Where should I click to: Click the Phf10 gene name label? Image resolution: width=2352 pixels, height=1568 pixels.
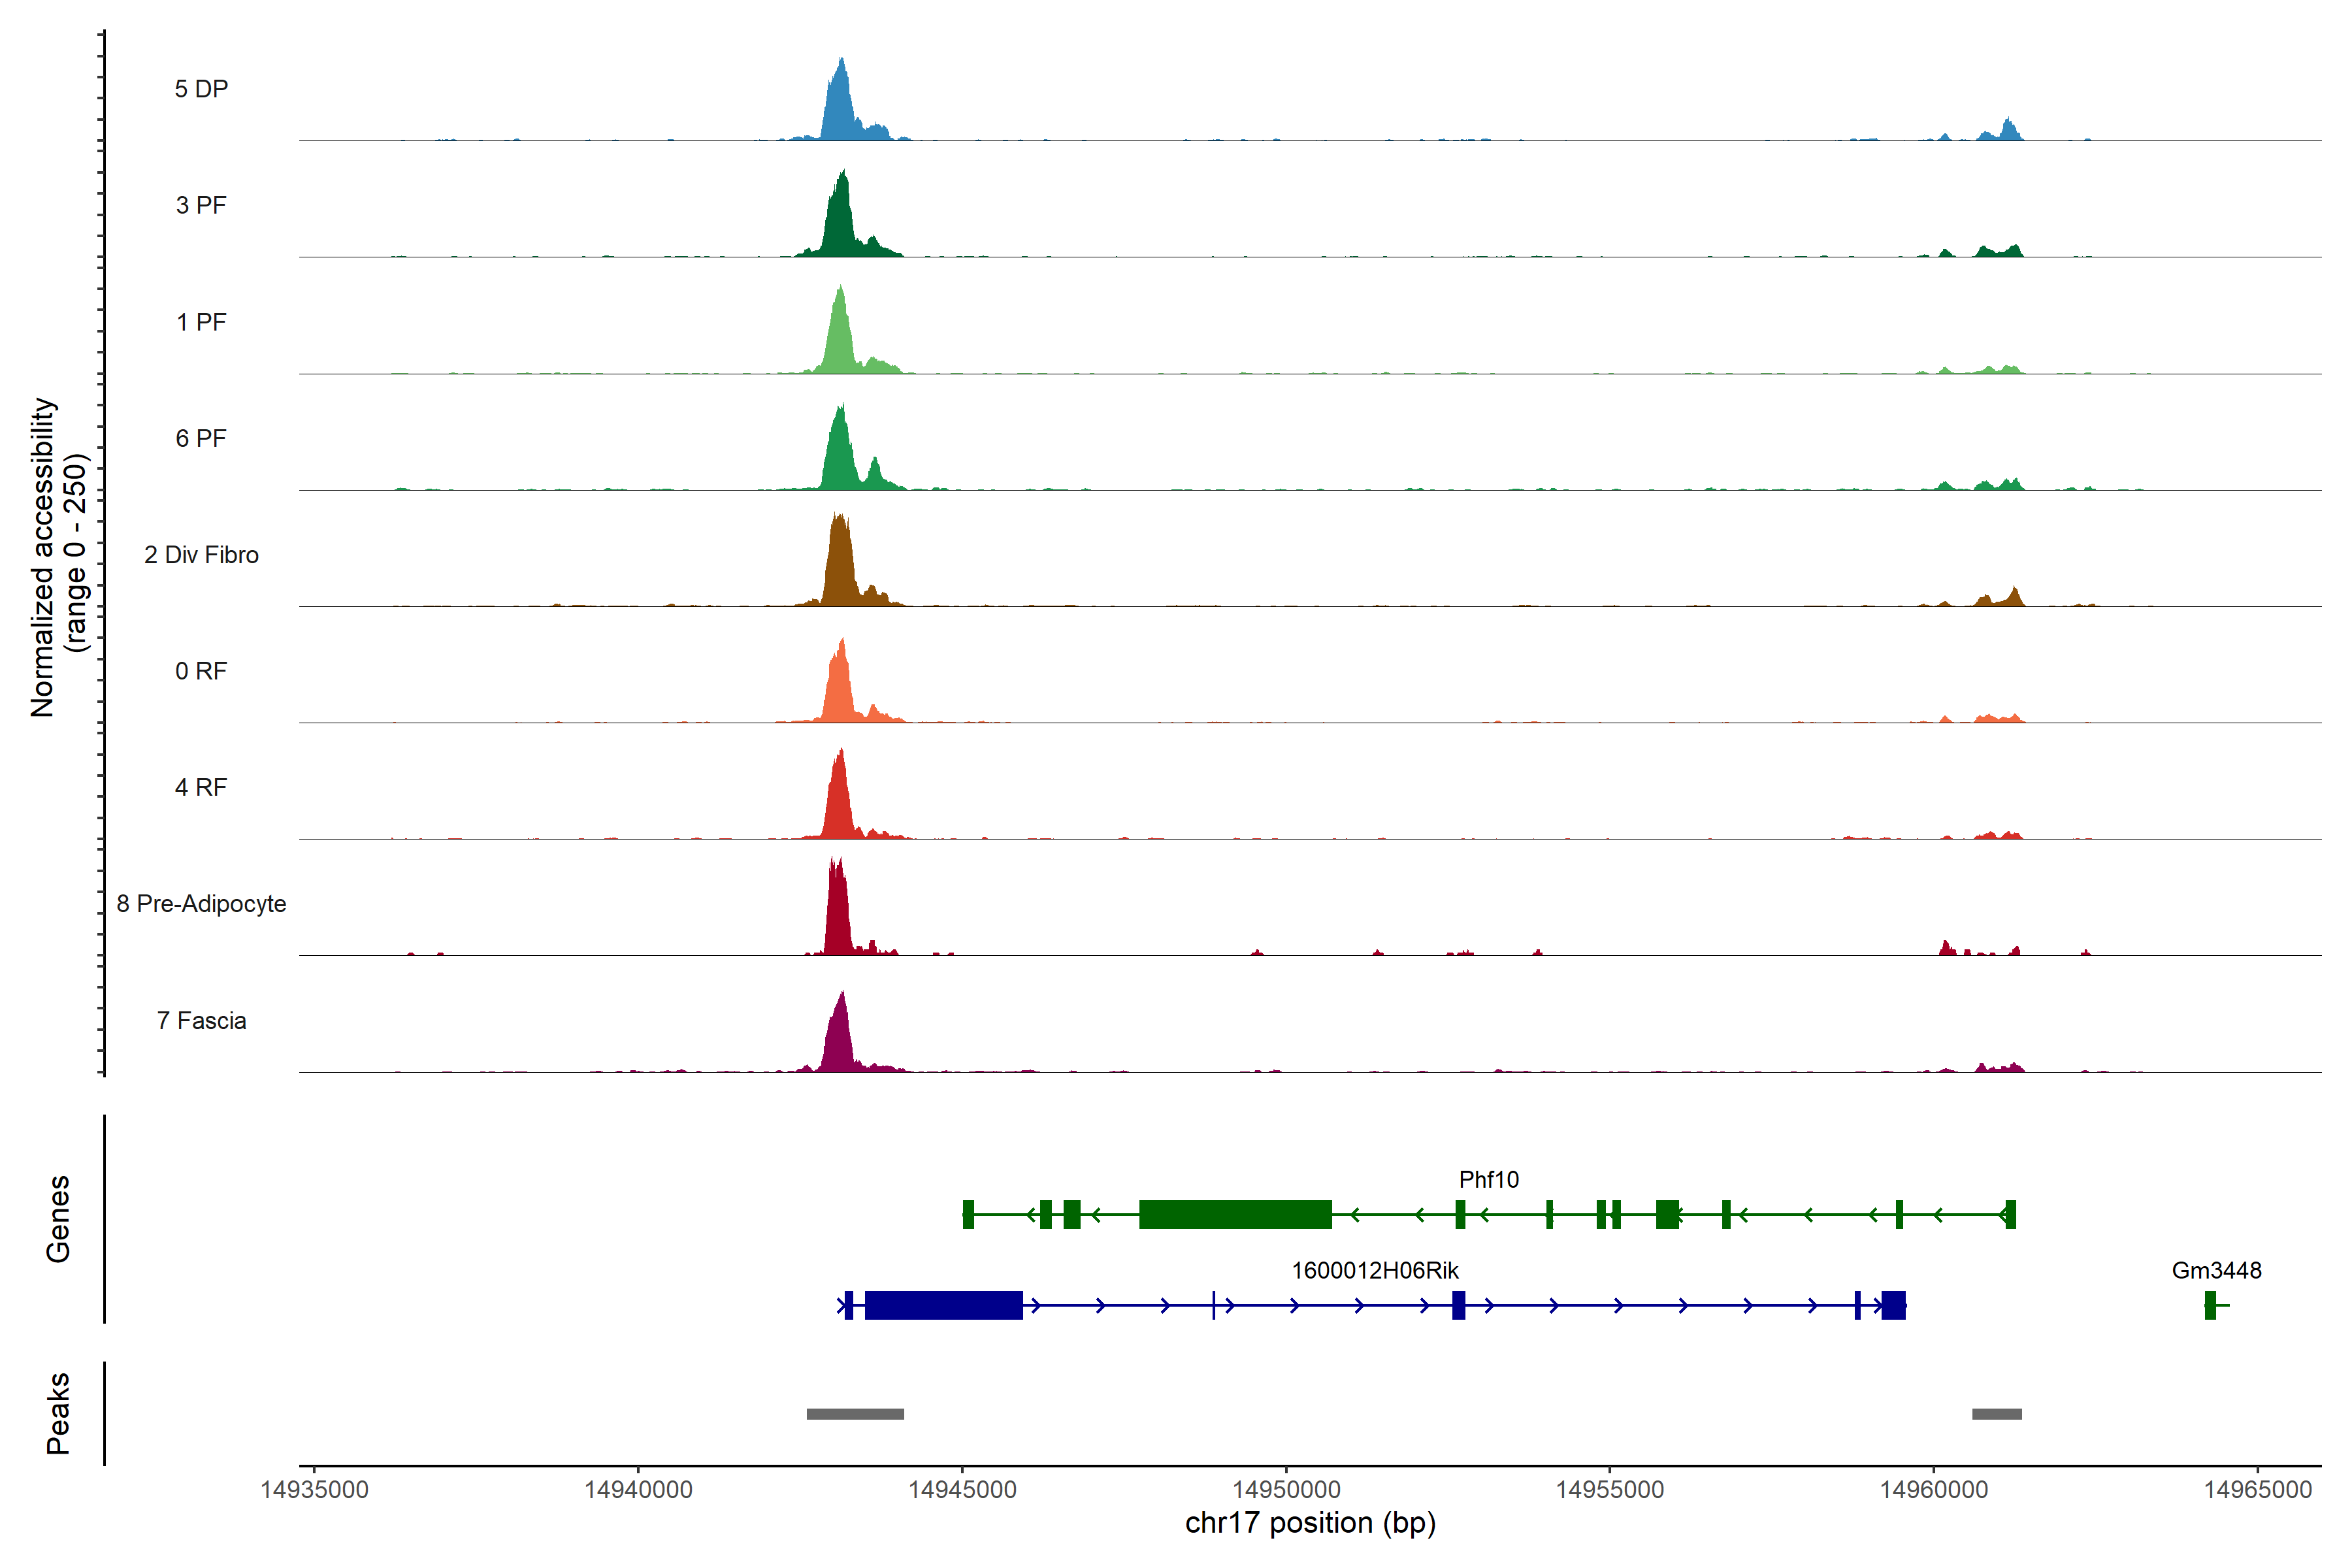1488,1180
